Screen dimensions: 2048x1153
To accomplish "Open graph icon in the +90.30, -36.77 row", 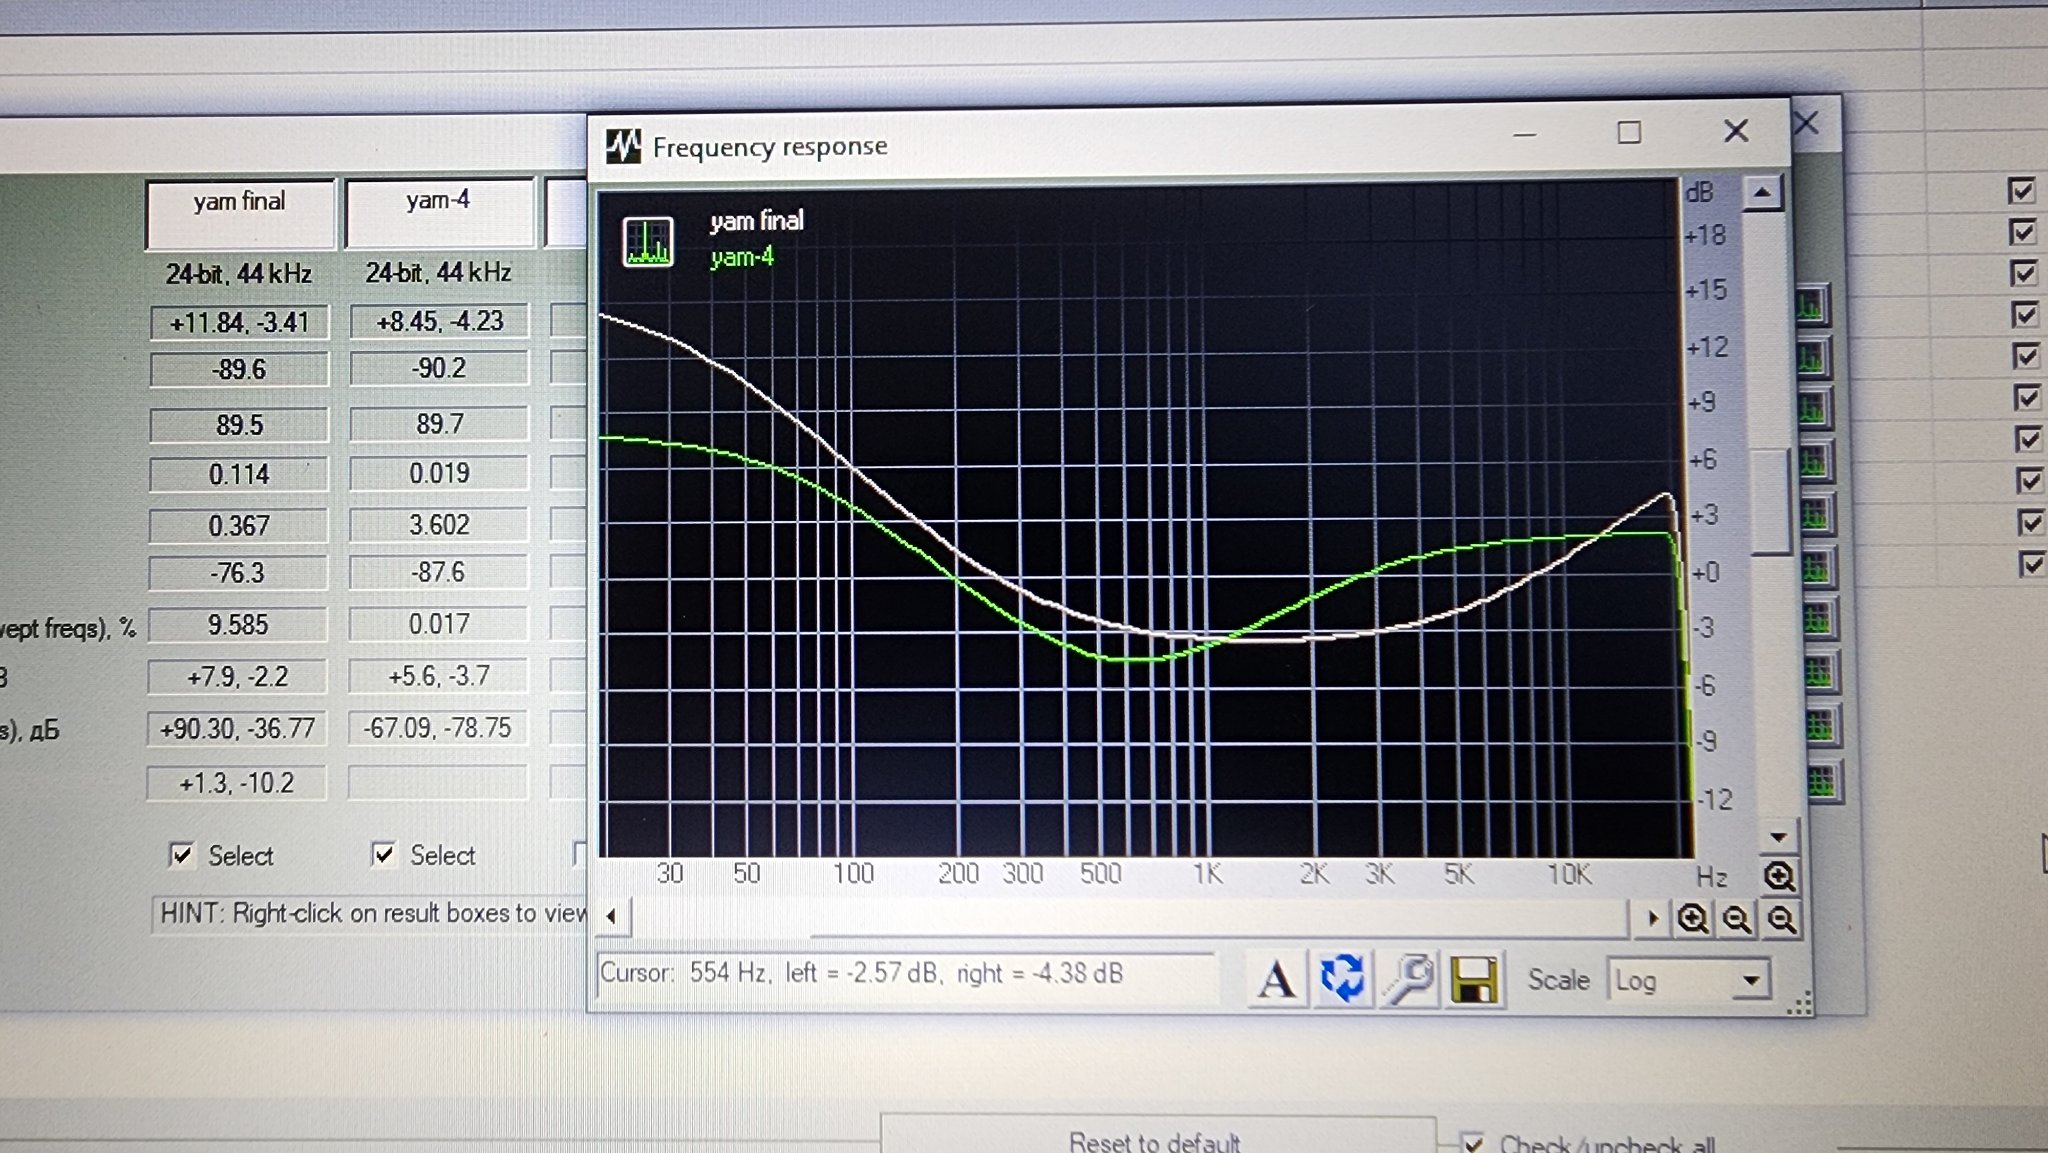I will pos(1821,725).
